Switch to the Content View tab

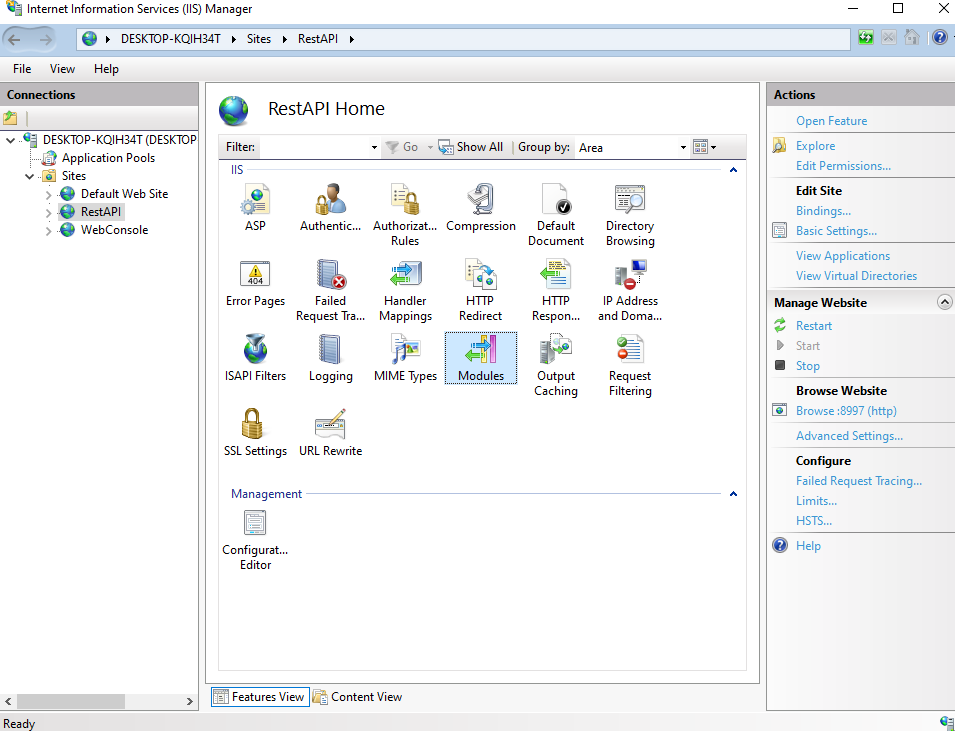[x=358, y=697]
